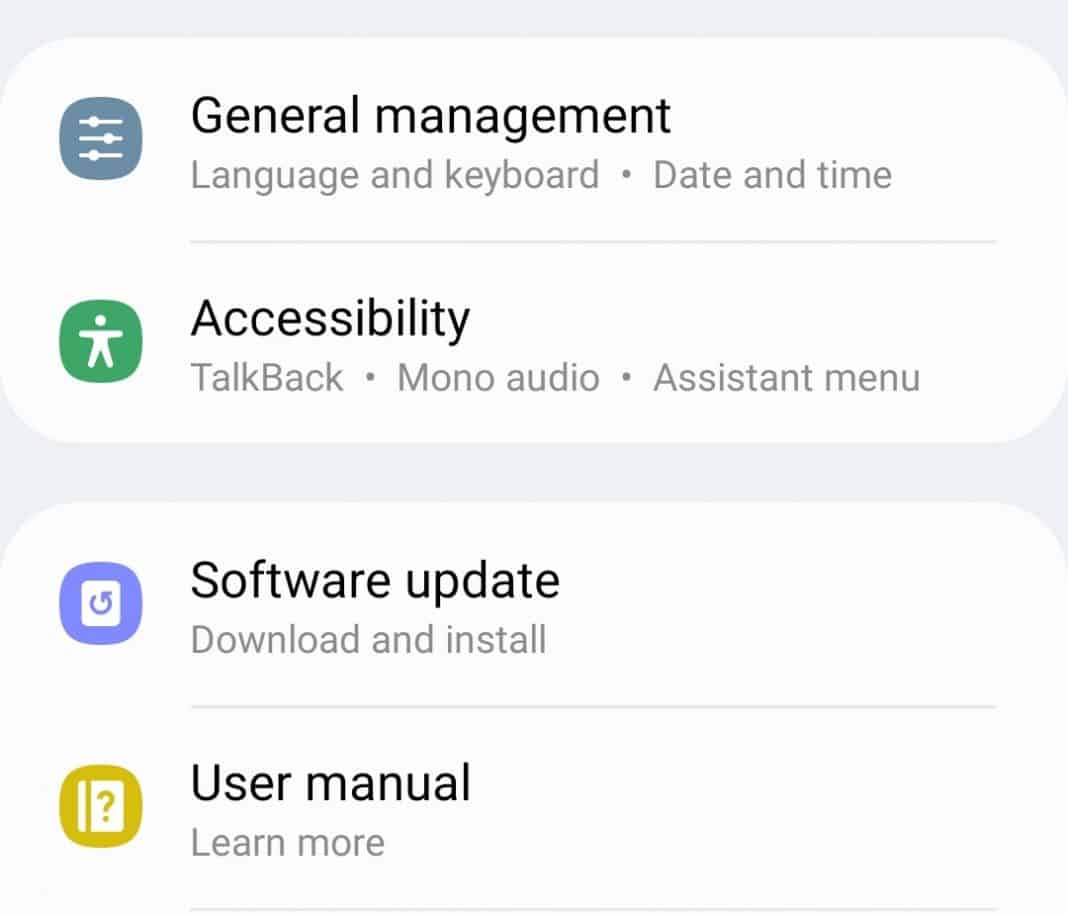Tap blank space right of Accessibility title
This screenshot has width=1068, height=916.
(750, 319)
